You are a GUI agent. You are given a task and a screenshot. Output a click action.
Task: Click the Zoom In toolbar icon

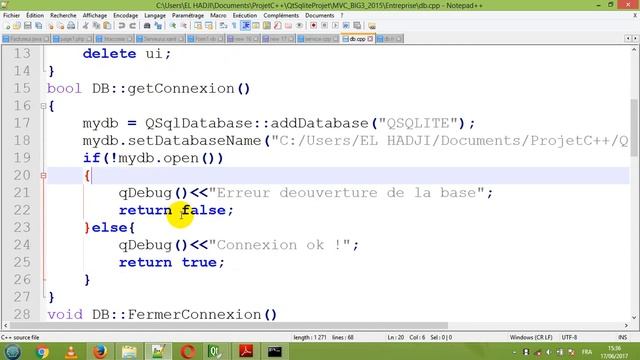point(173,26)
